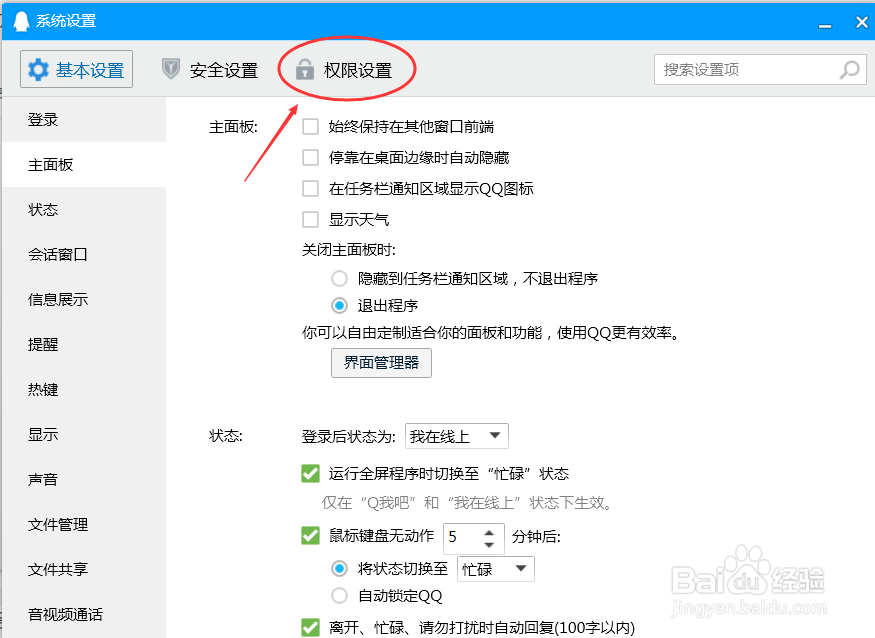Click the 界面管理器 button
Viewport: 875px width, 638px height.
coord(381,364)
